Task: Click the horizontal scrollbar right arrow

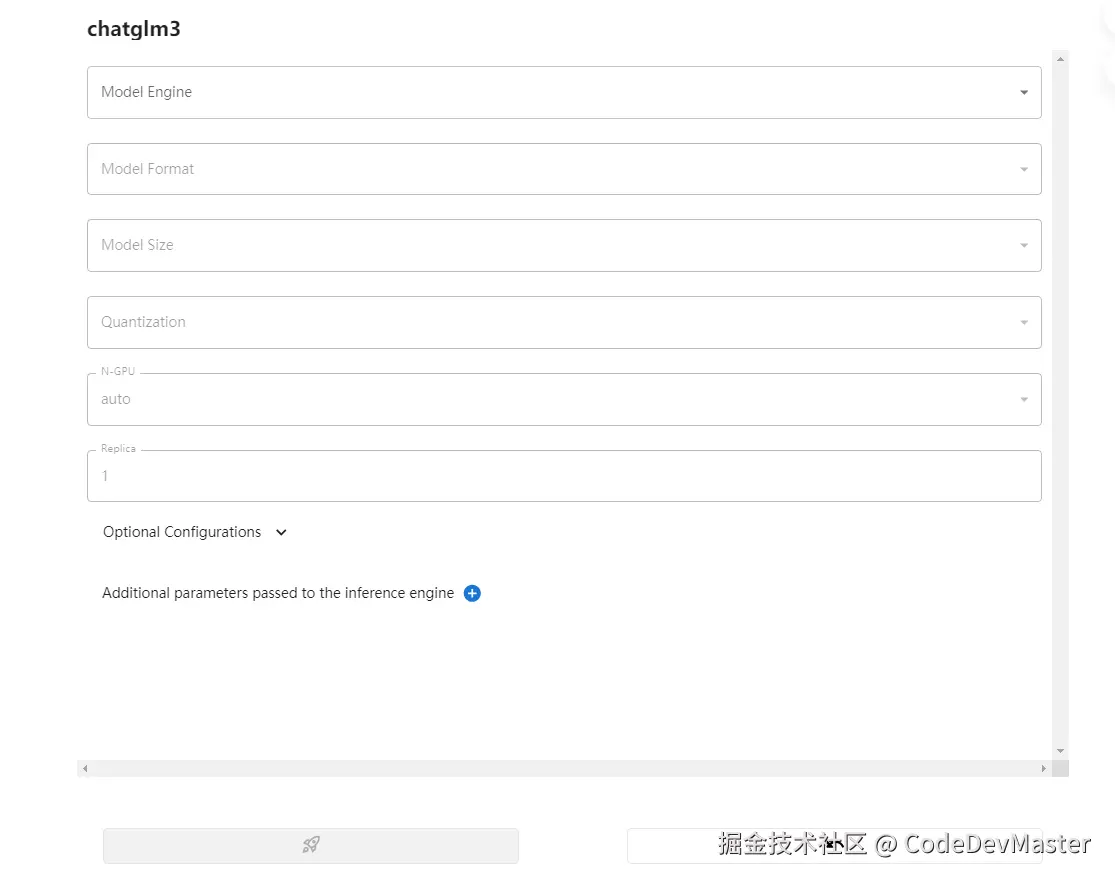Action: [x=1043, y=768]
